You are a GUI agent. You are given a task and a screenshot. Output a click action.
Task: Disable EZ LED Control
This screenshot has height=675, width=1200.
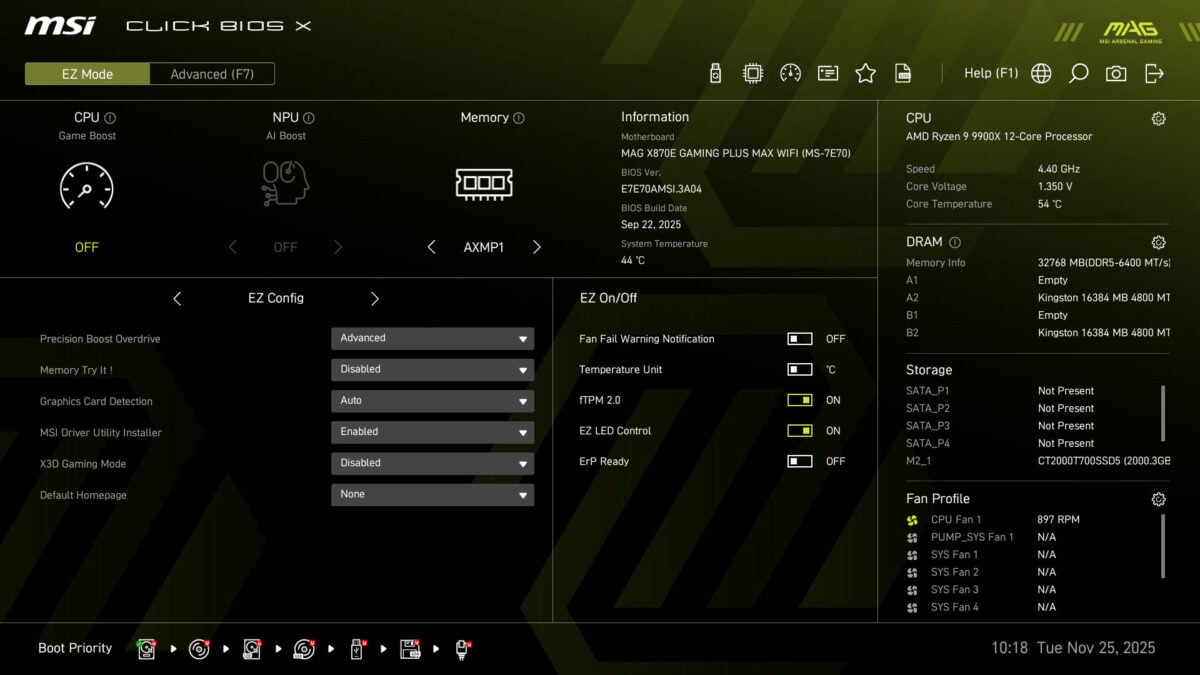799,430
